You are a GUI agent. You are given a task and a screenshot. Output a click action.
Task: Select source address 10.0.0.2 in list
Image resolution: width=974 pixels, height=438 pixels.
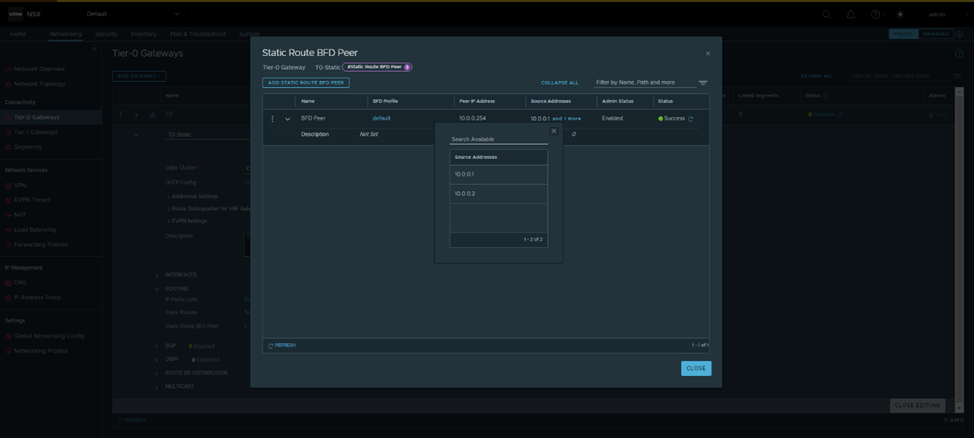tap(465, 194)
